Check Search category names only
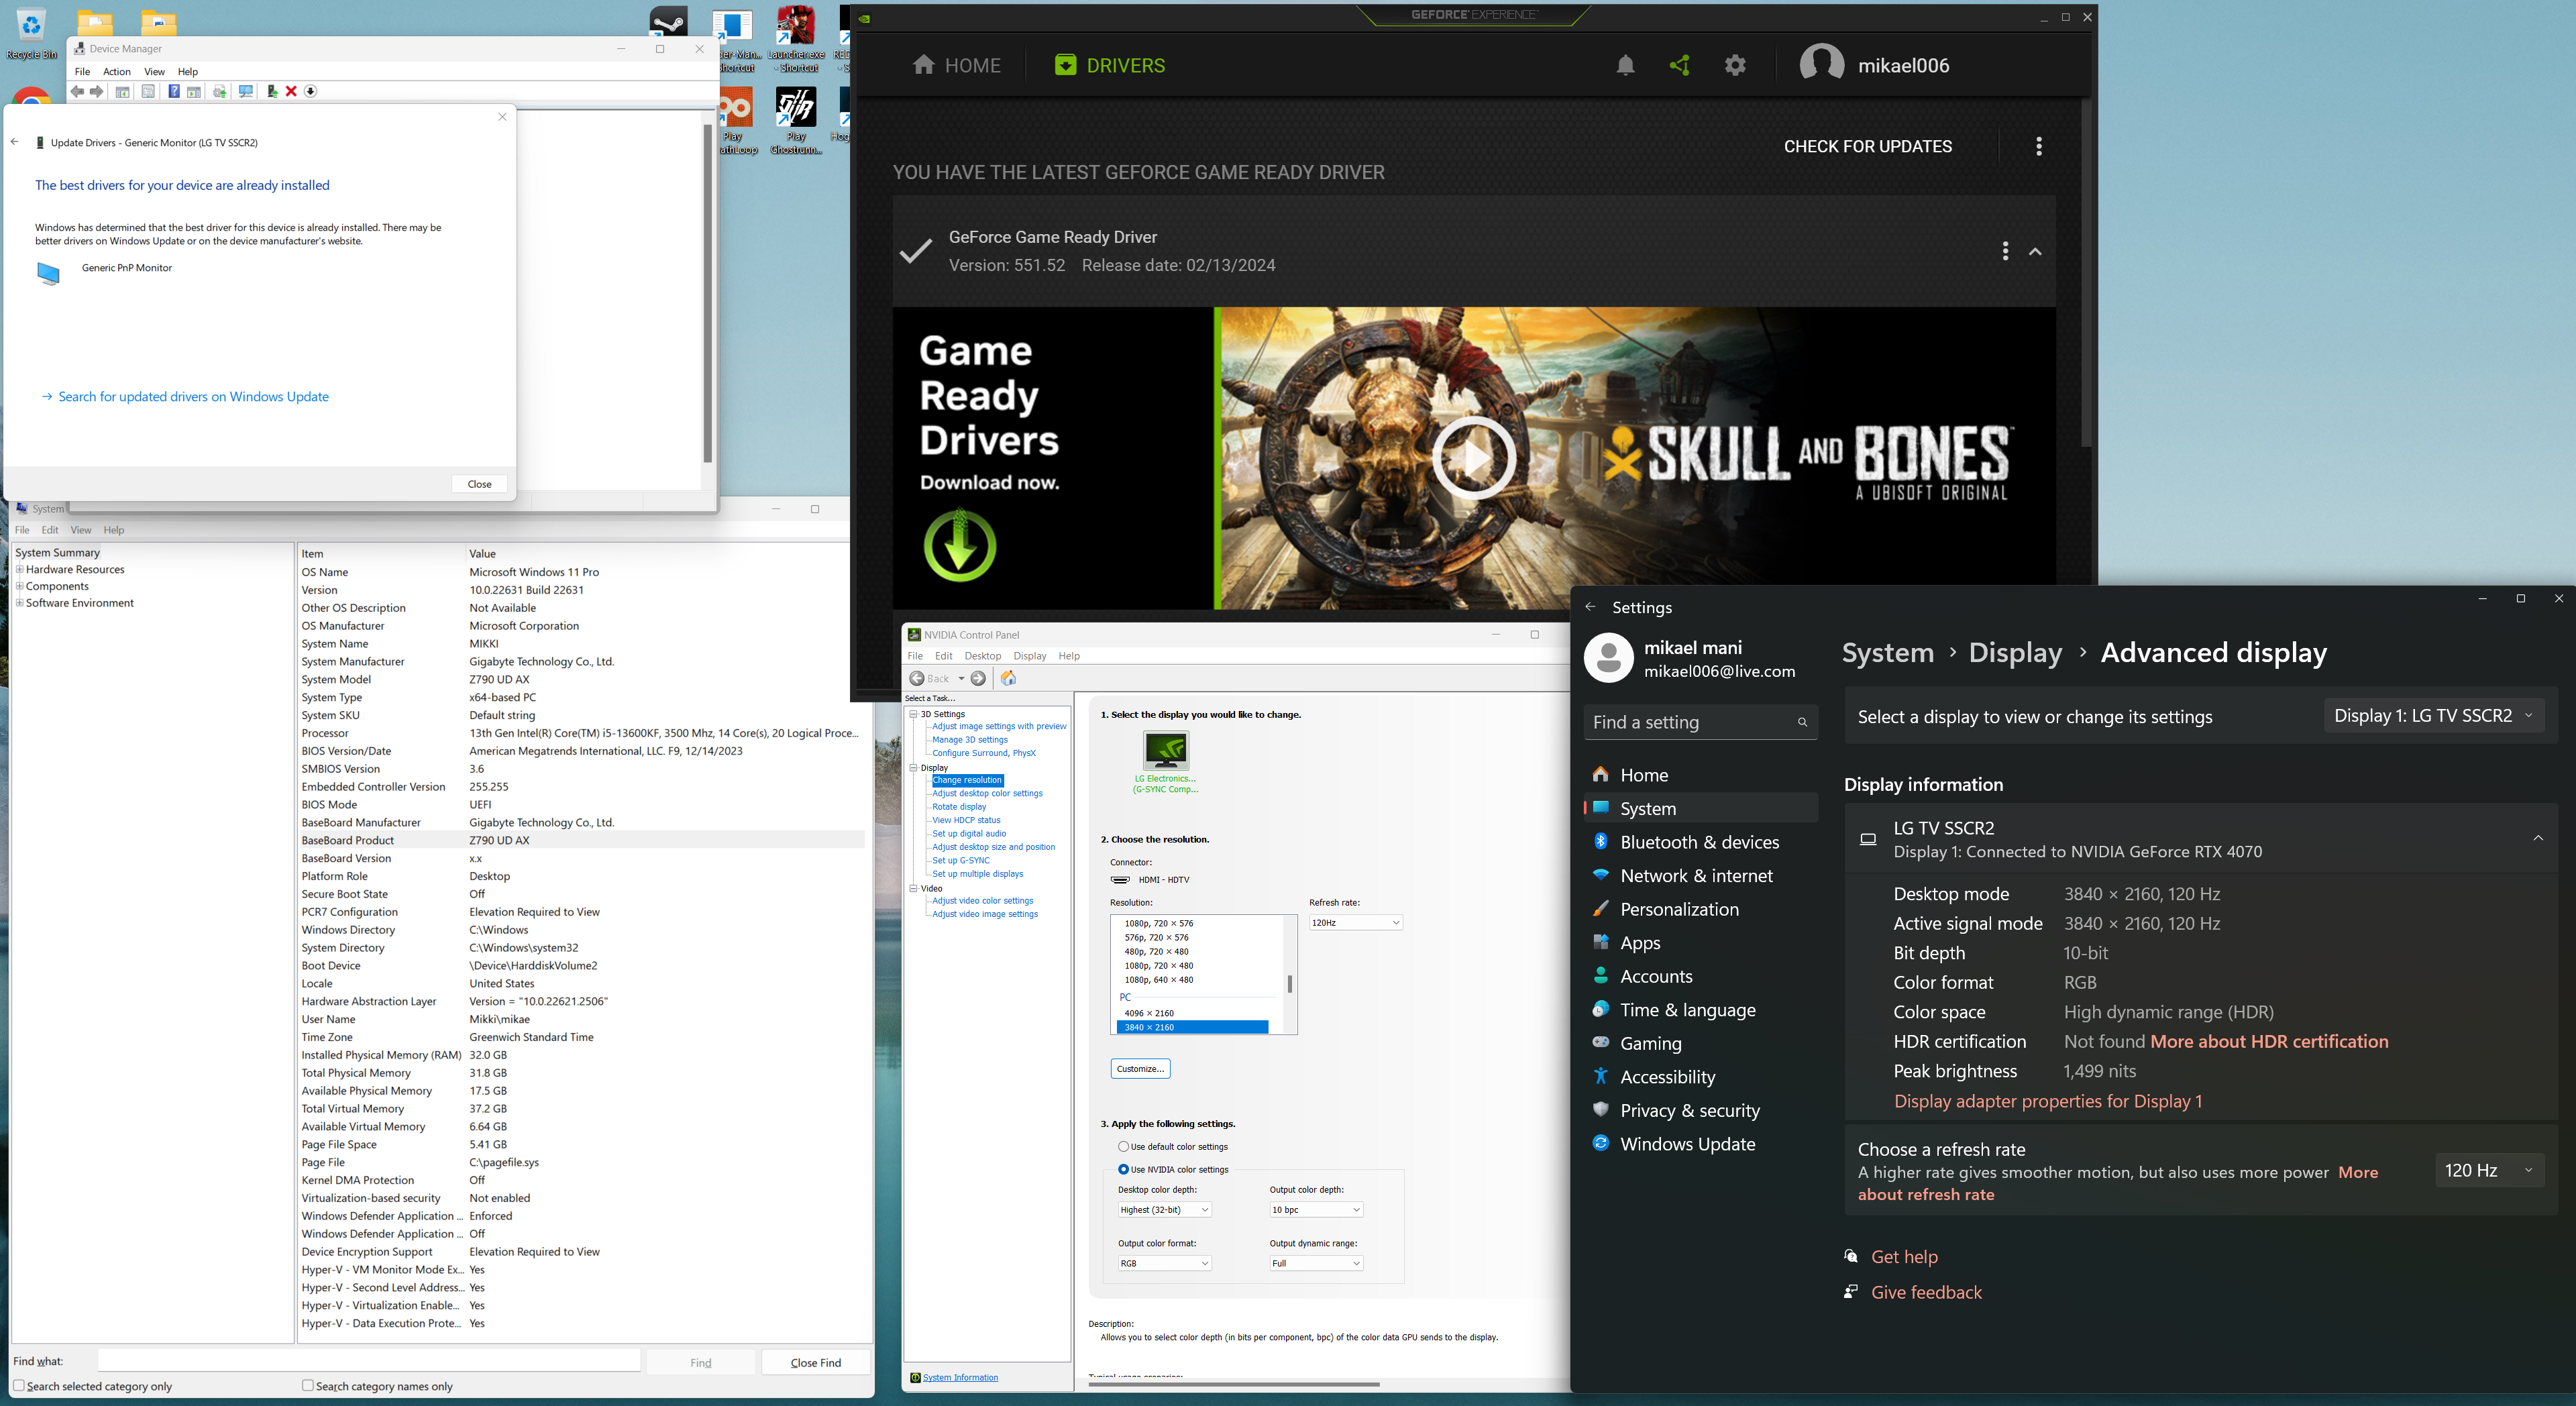Image resolution: width=2576 pixels, height=1406 pixels. tap(308, 1385)
